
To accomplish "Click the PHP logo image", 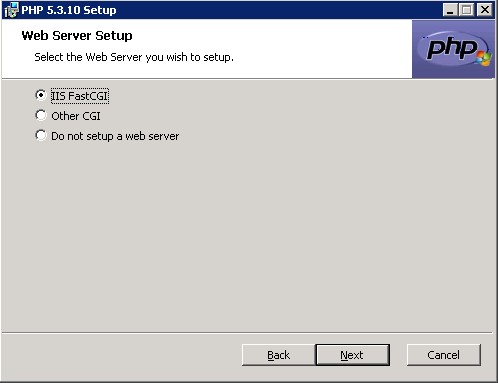I will (454, 49).
